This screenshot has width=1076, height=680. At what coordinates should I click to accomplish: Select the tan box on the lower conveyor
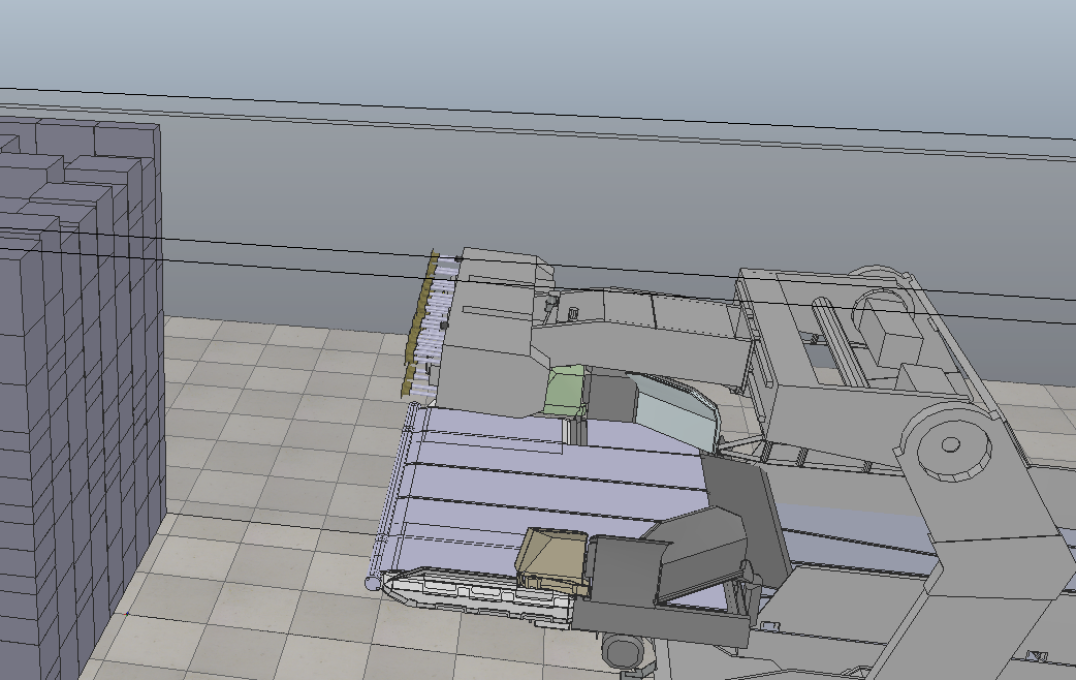click(x=552, y=561)
